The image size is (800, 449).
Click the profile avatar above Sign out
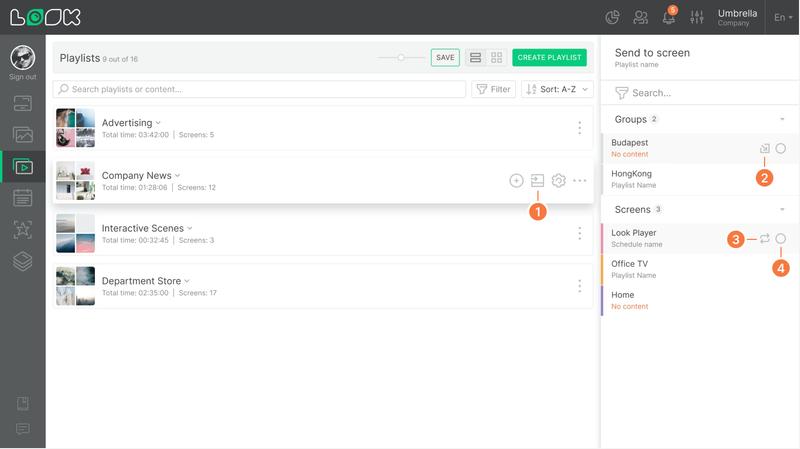tap(22, 58)
